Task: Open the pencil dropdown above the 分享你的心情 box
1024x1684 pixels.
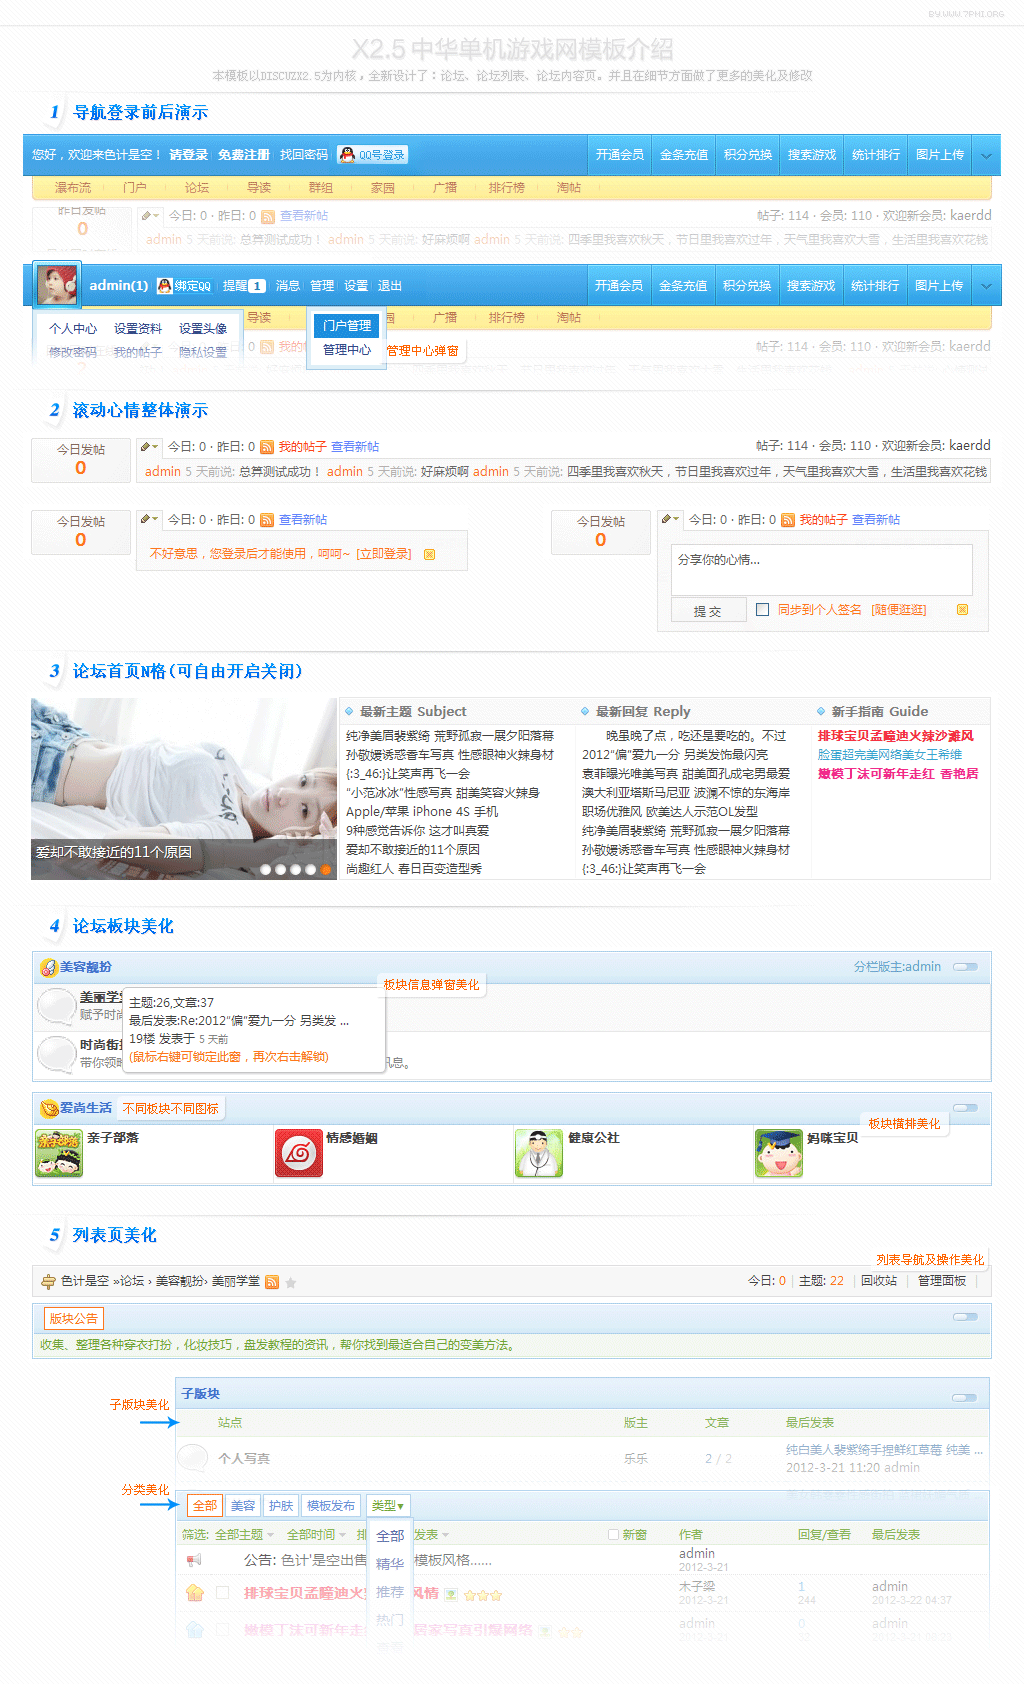Action: coord(670,519)
